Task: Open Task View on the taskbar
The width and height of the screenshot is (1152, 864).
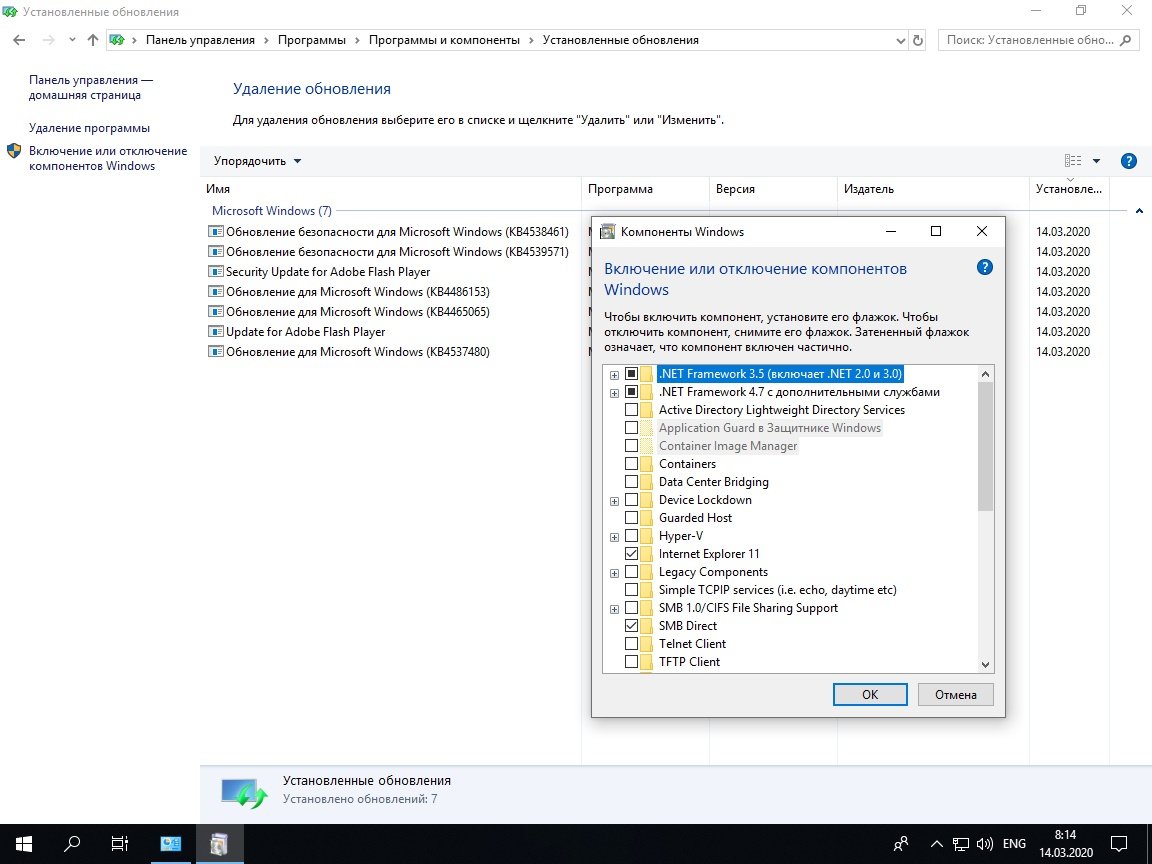Action: click(120, 844)
